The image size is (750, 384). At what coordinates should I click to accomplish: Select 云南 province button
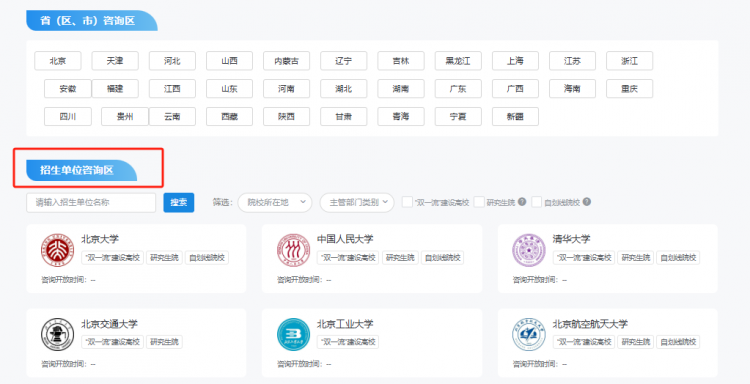(x=172, y=116)
